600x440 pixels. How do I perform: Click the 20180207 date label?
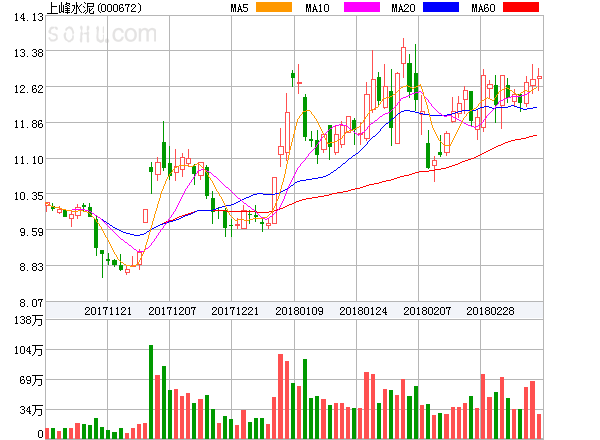click(x=427, y=311)
